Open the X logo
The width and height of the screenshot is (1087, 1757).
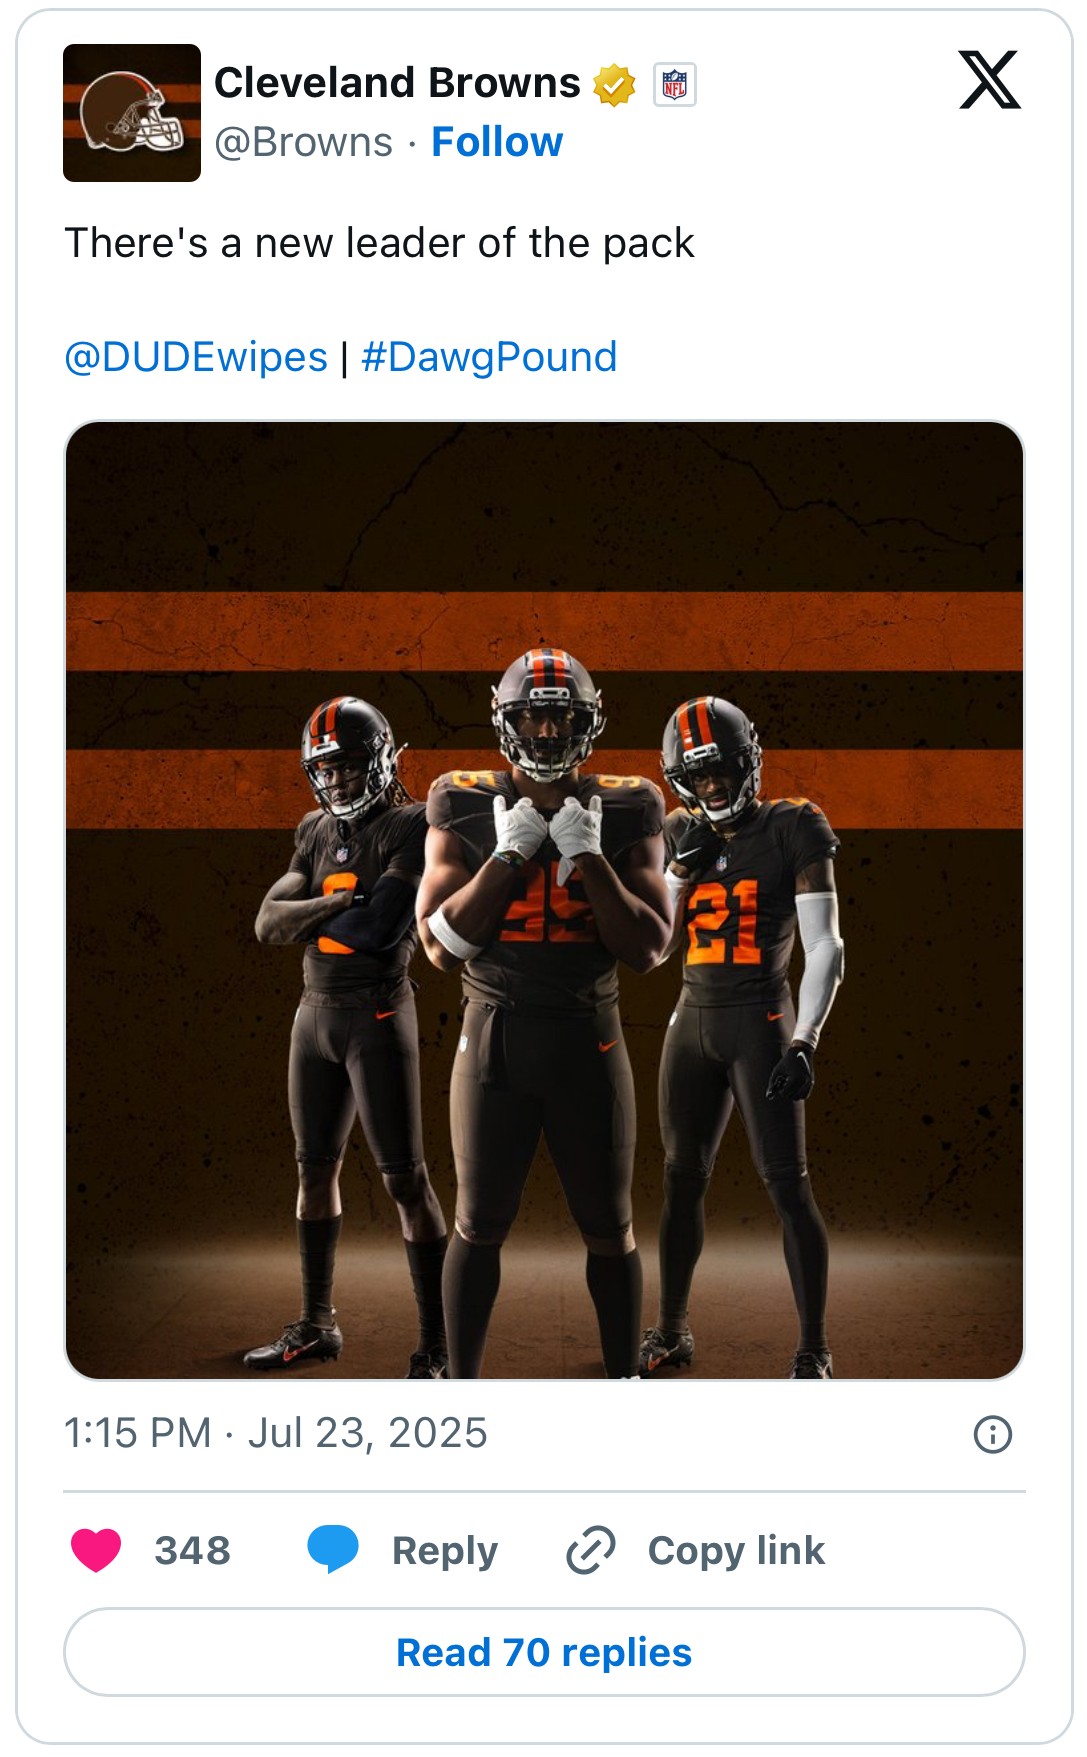(x=989, y=80)
